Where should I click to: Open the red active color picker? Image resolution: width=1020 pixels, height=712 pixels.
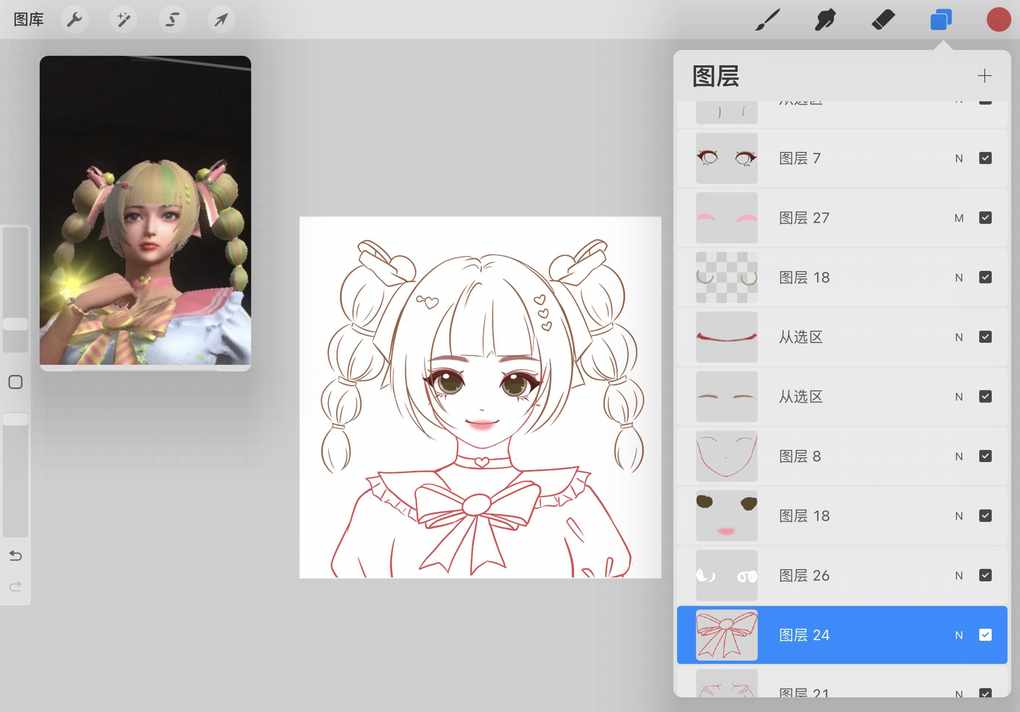(999, 20)
